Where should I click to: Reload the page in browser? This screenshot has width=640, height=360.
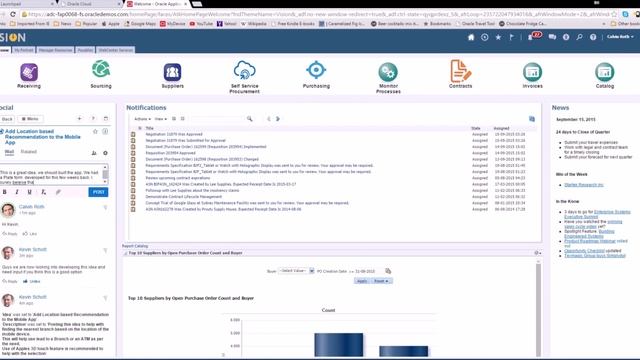pyautogui.click(x=13, y=14)
